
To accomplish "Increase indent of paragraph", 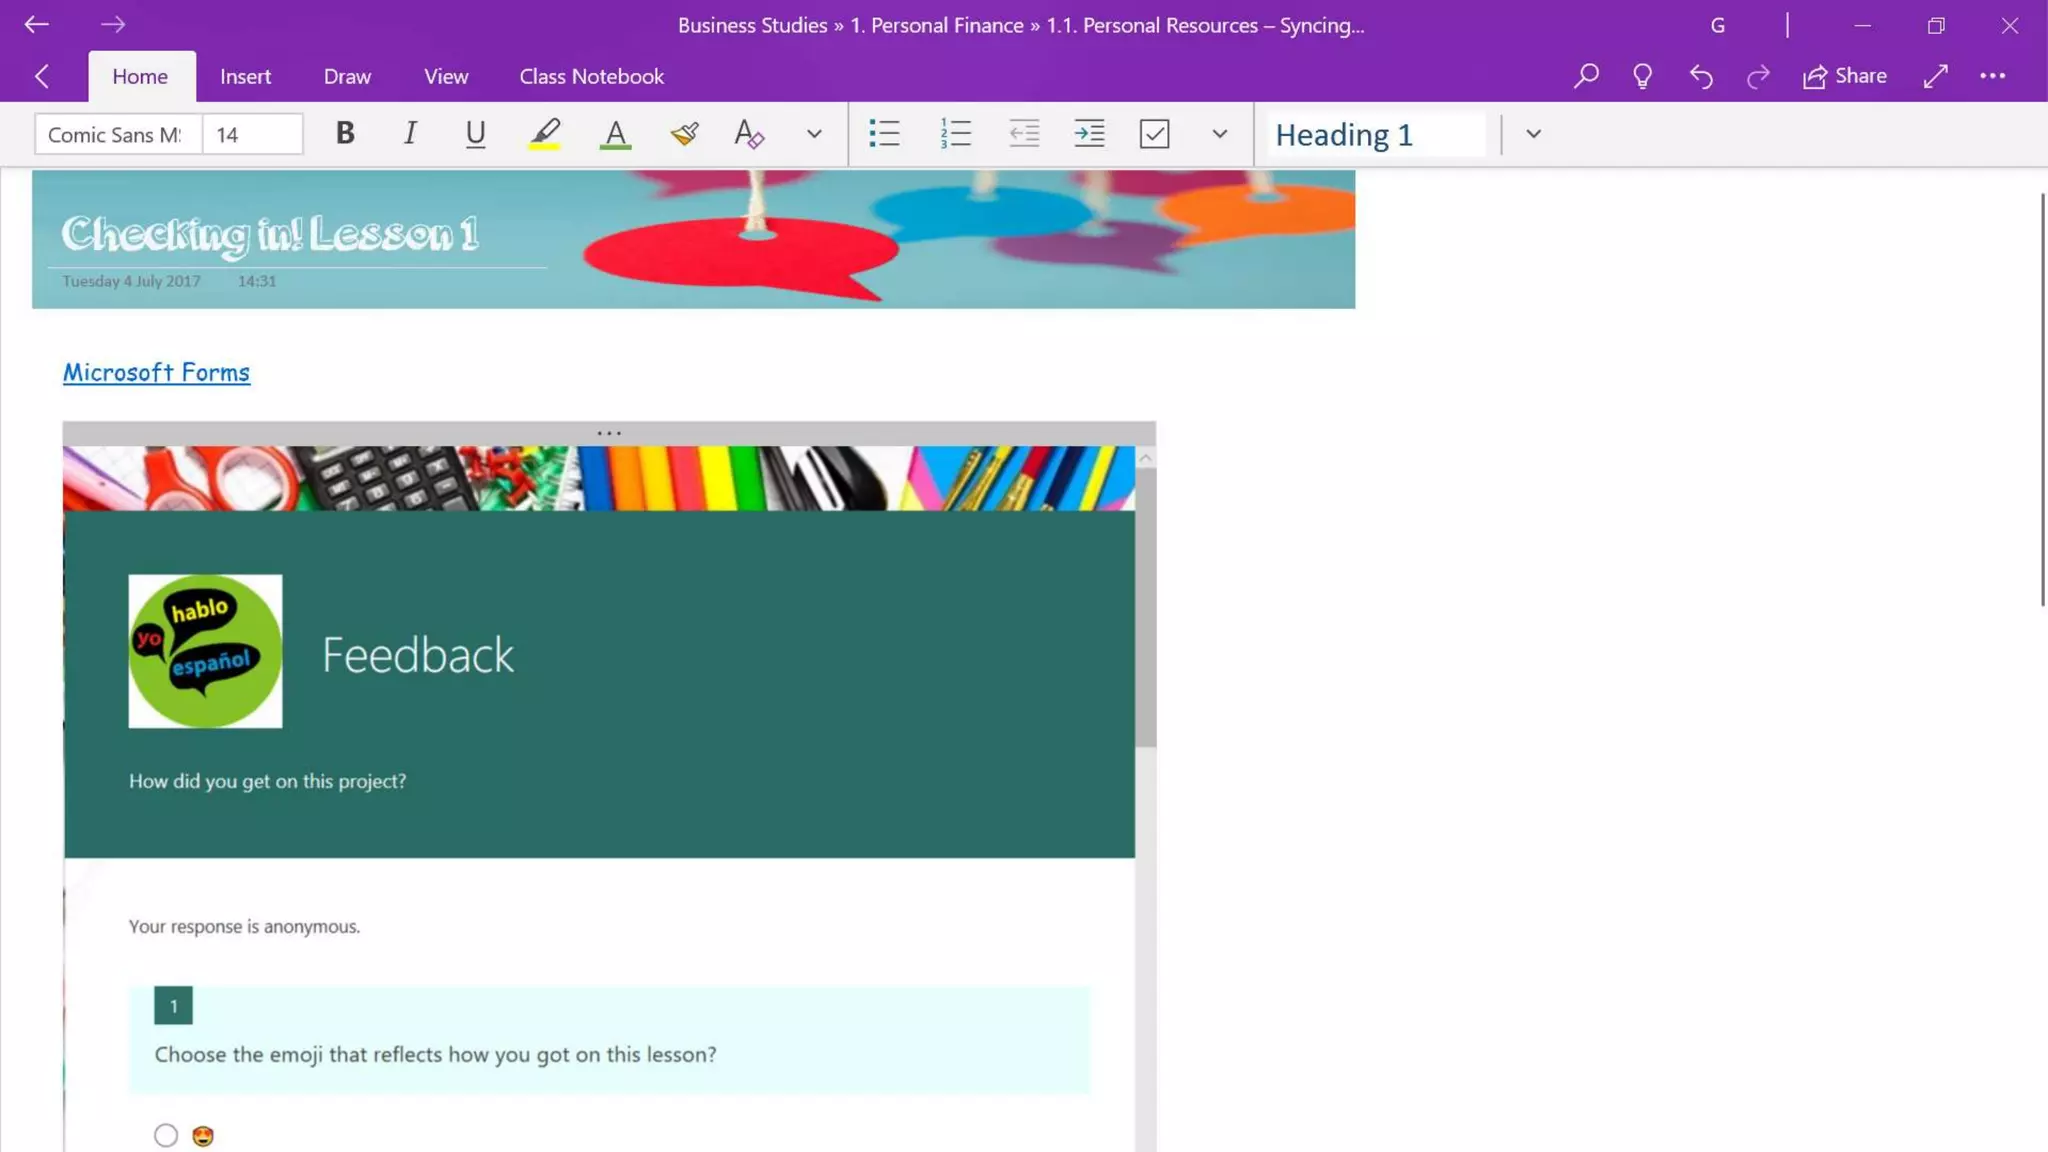I will 1089,133.
